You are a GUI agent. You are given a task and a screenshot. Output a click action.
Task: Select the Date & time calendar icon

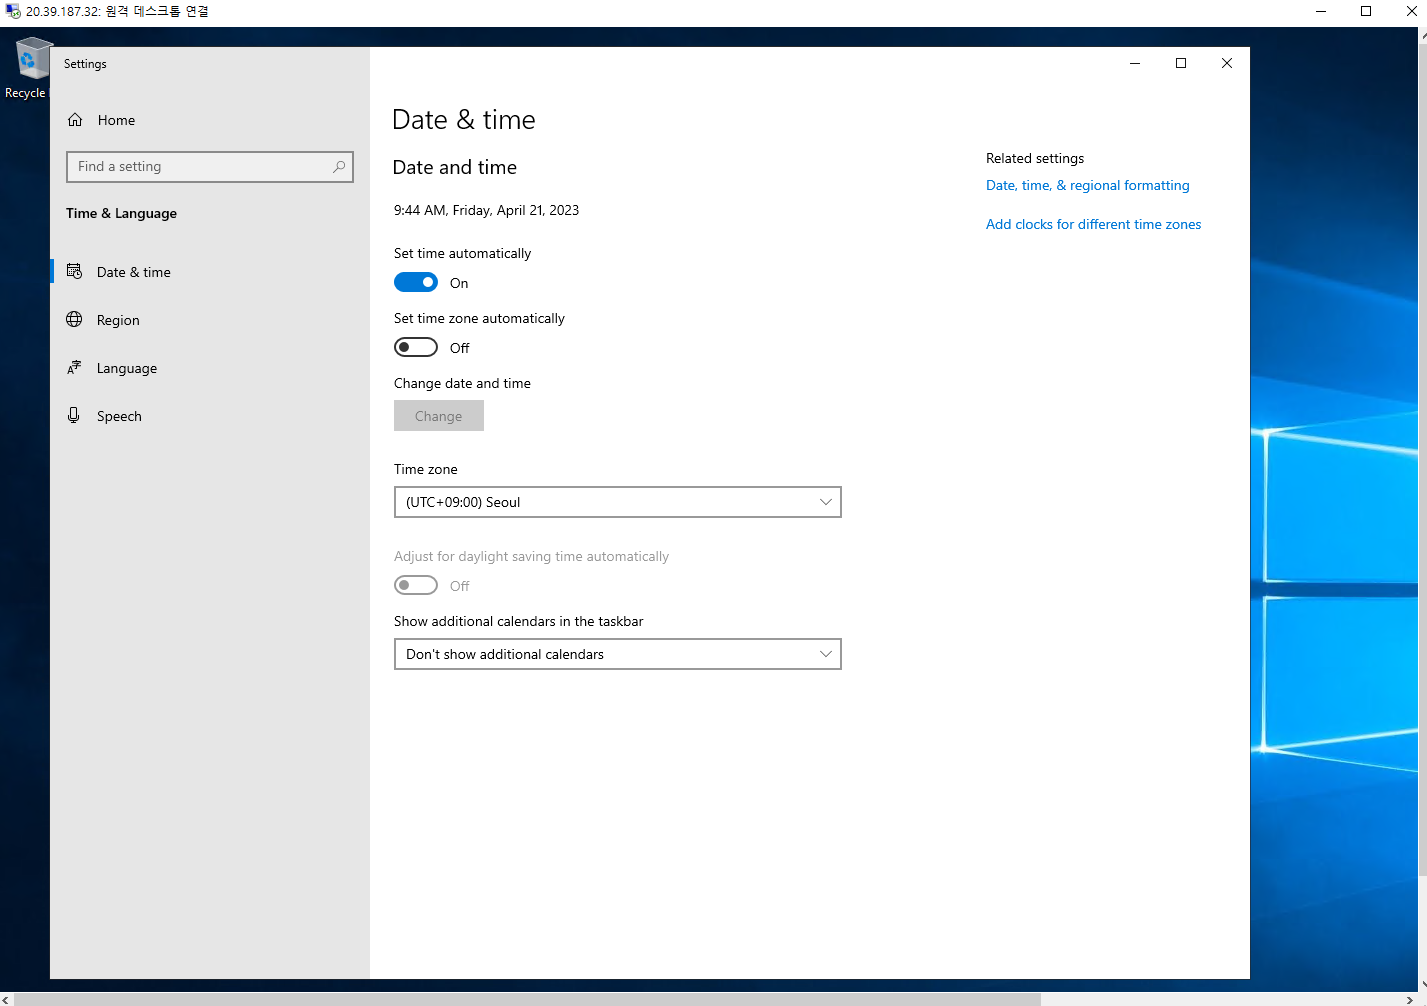point(74,271)
